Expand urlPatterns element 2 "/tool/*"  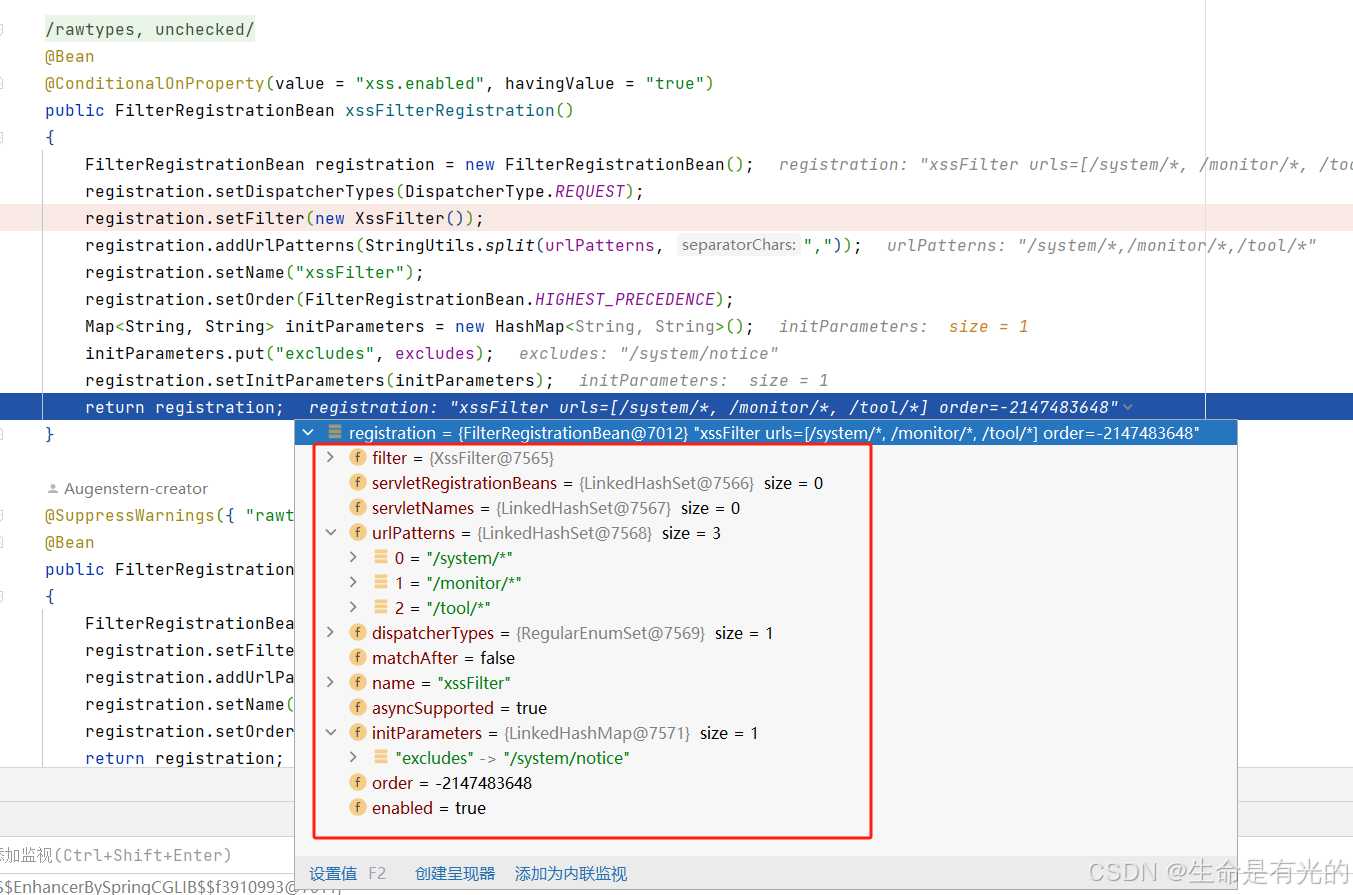pos(353,608)
